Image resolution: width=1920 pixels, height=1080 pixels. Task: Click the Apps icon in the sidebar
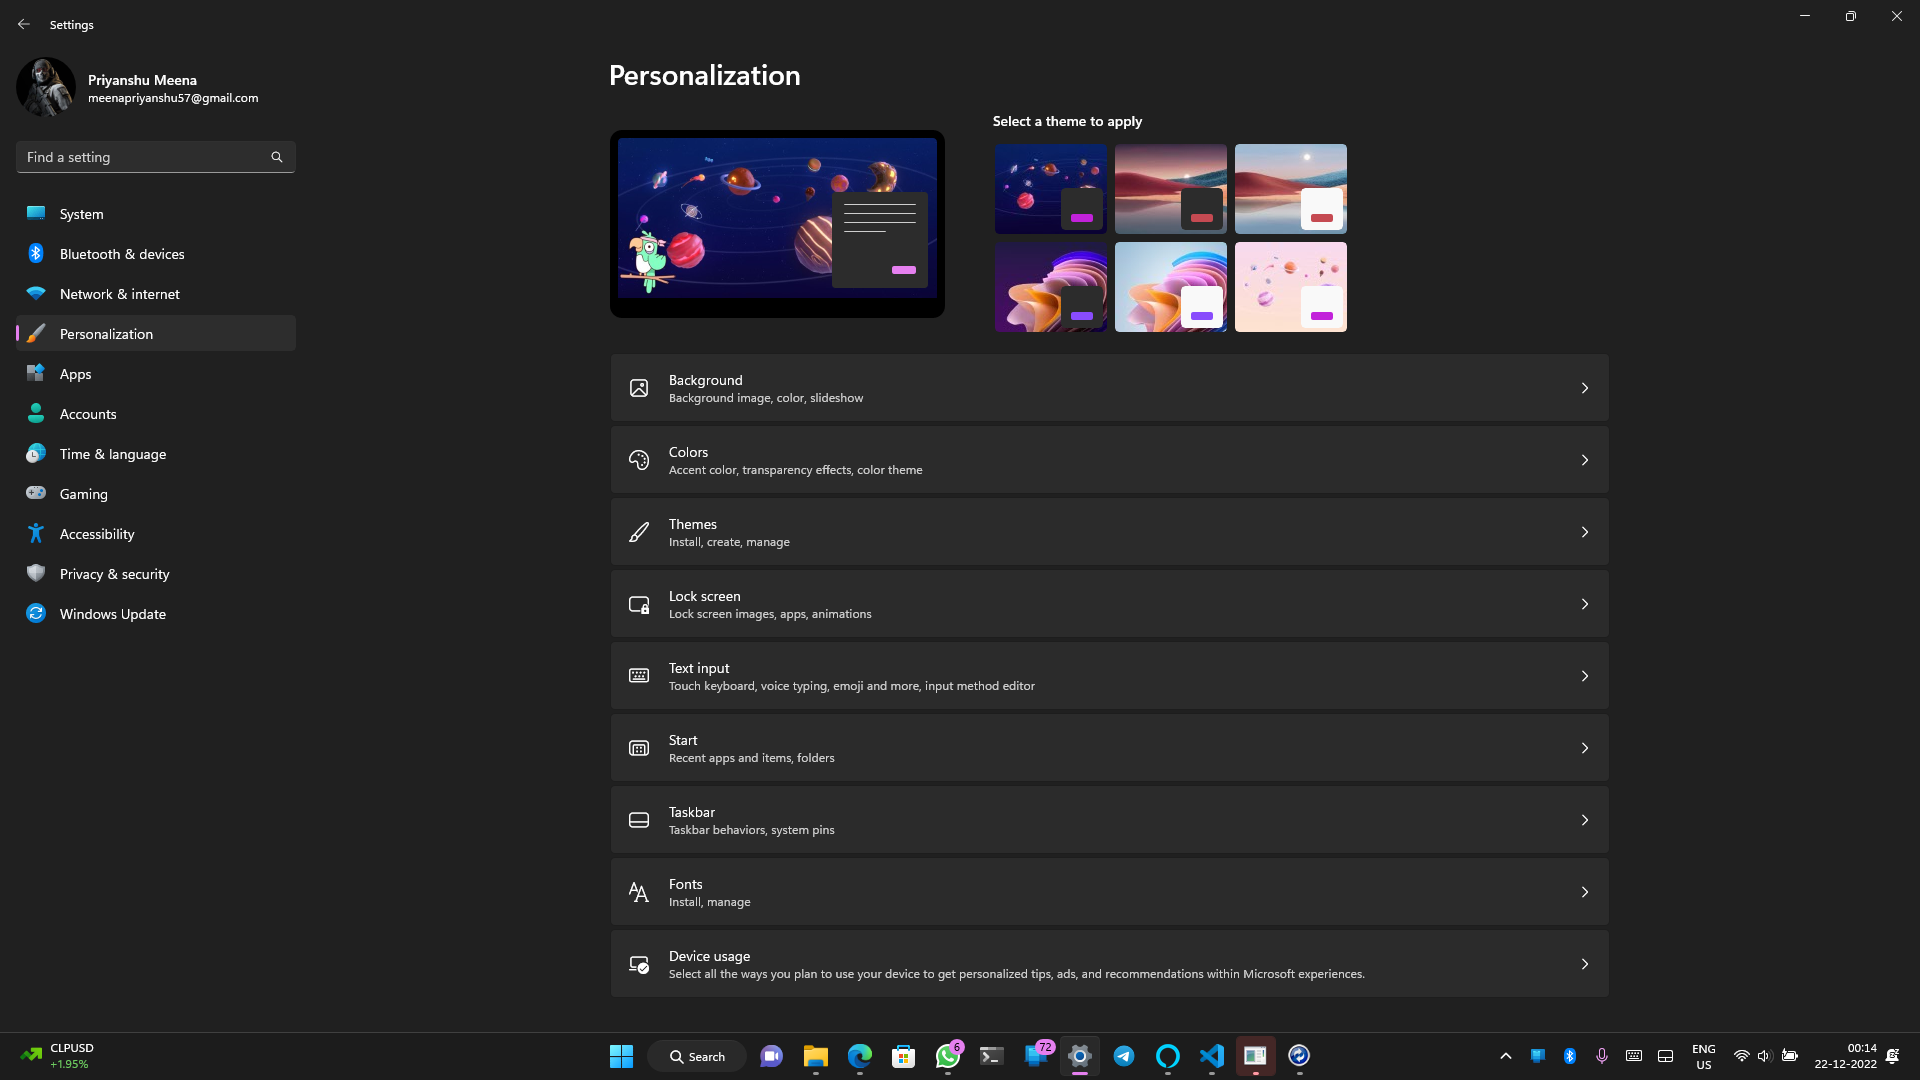(x=36, y=373)
